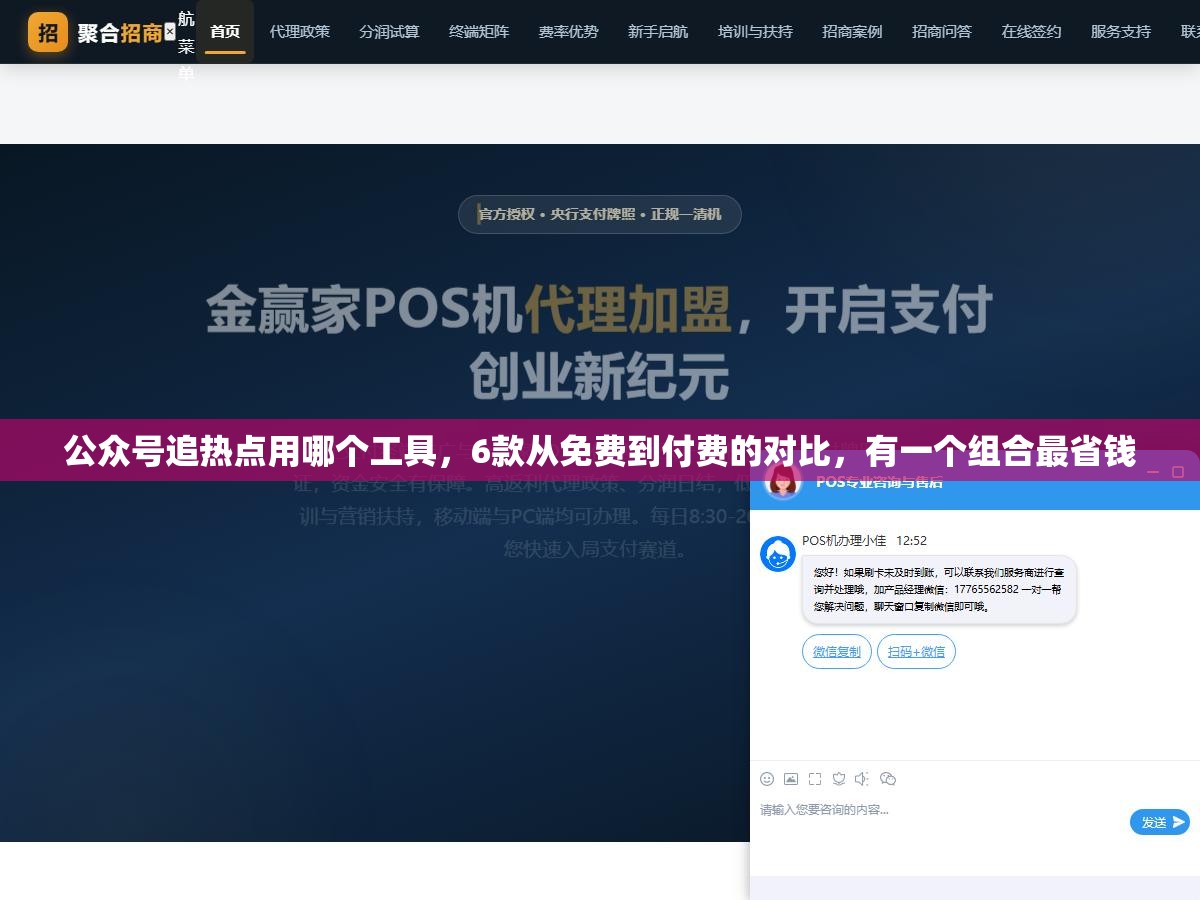Go to 分润试算 page
The width and height of the screenshot is (1200, 900).
389,32
